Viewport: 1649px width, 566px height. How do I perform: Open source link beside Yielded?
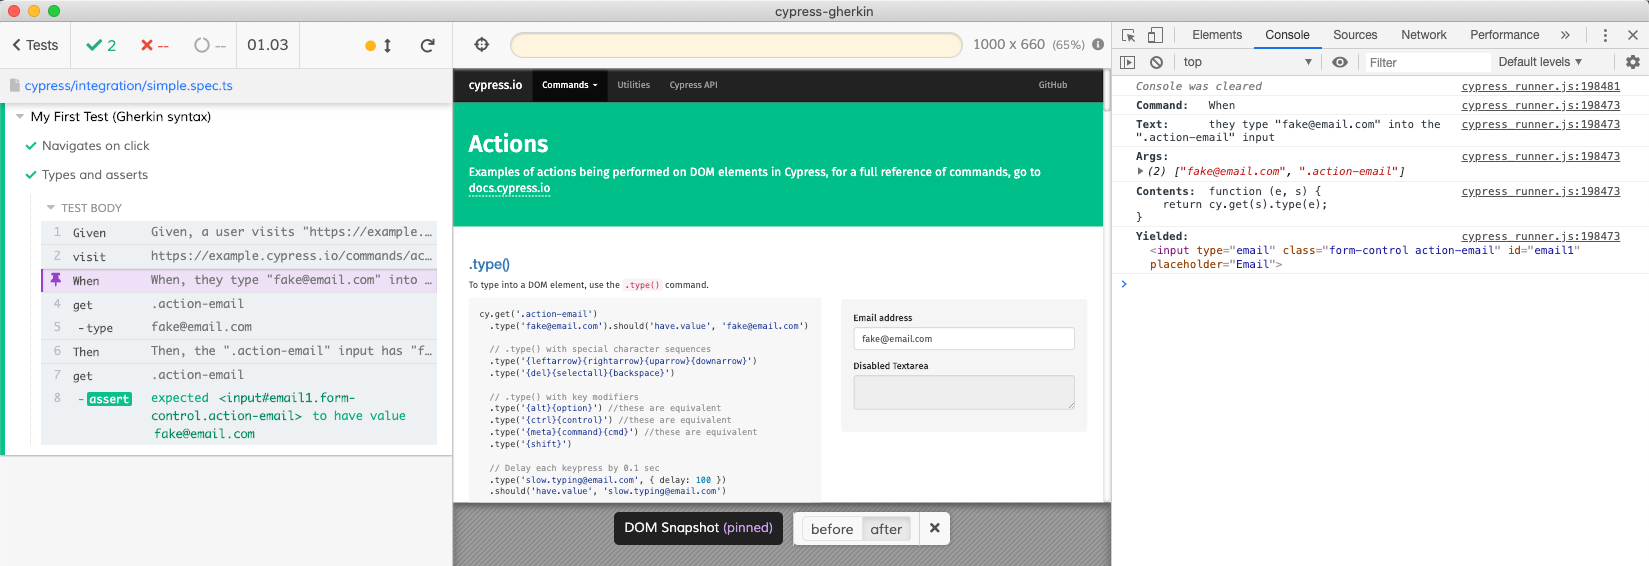[1540, 237]
